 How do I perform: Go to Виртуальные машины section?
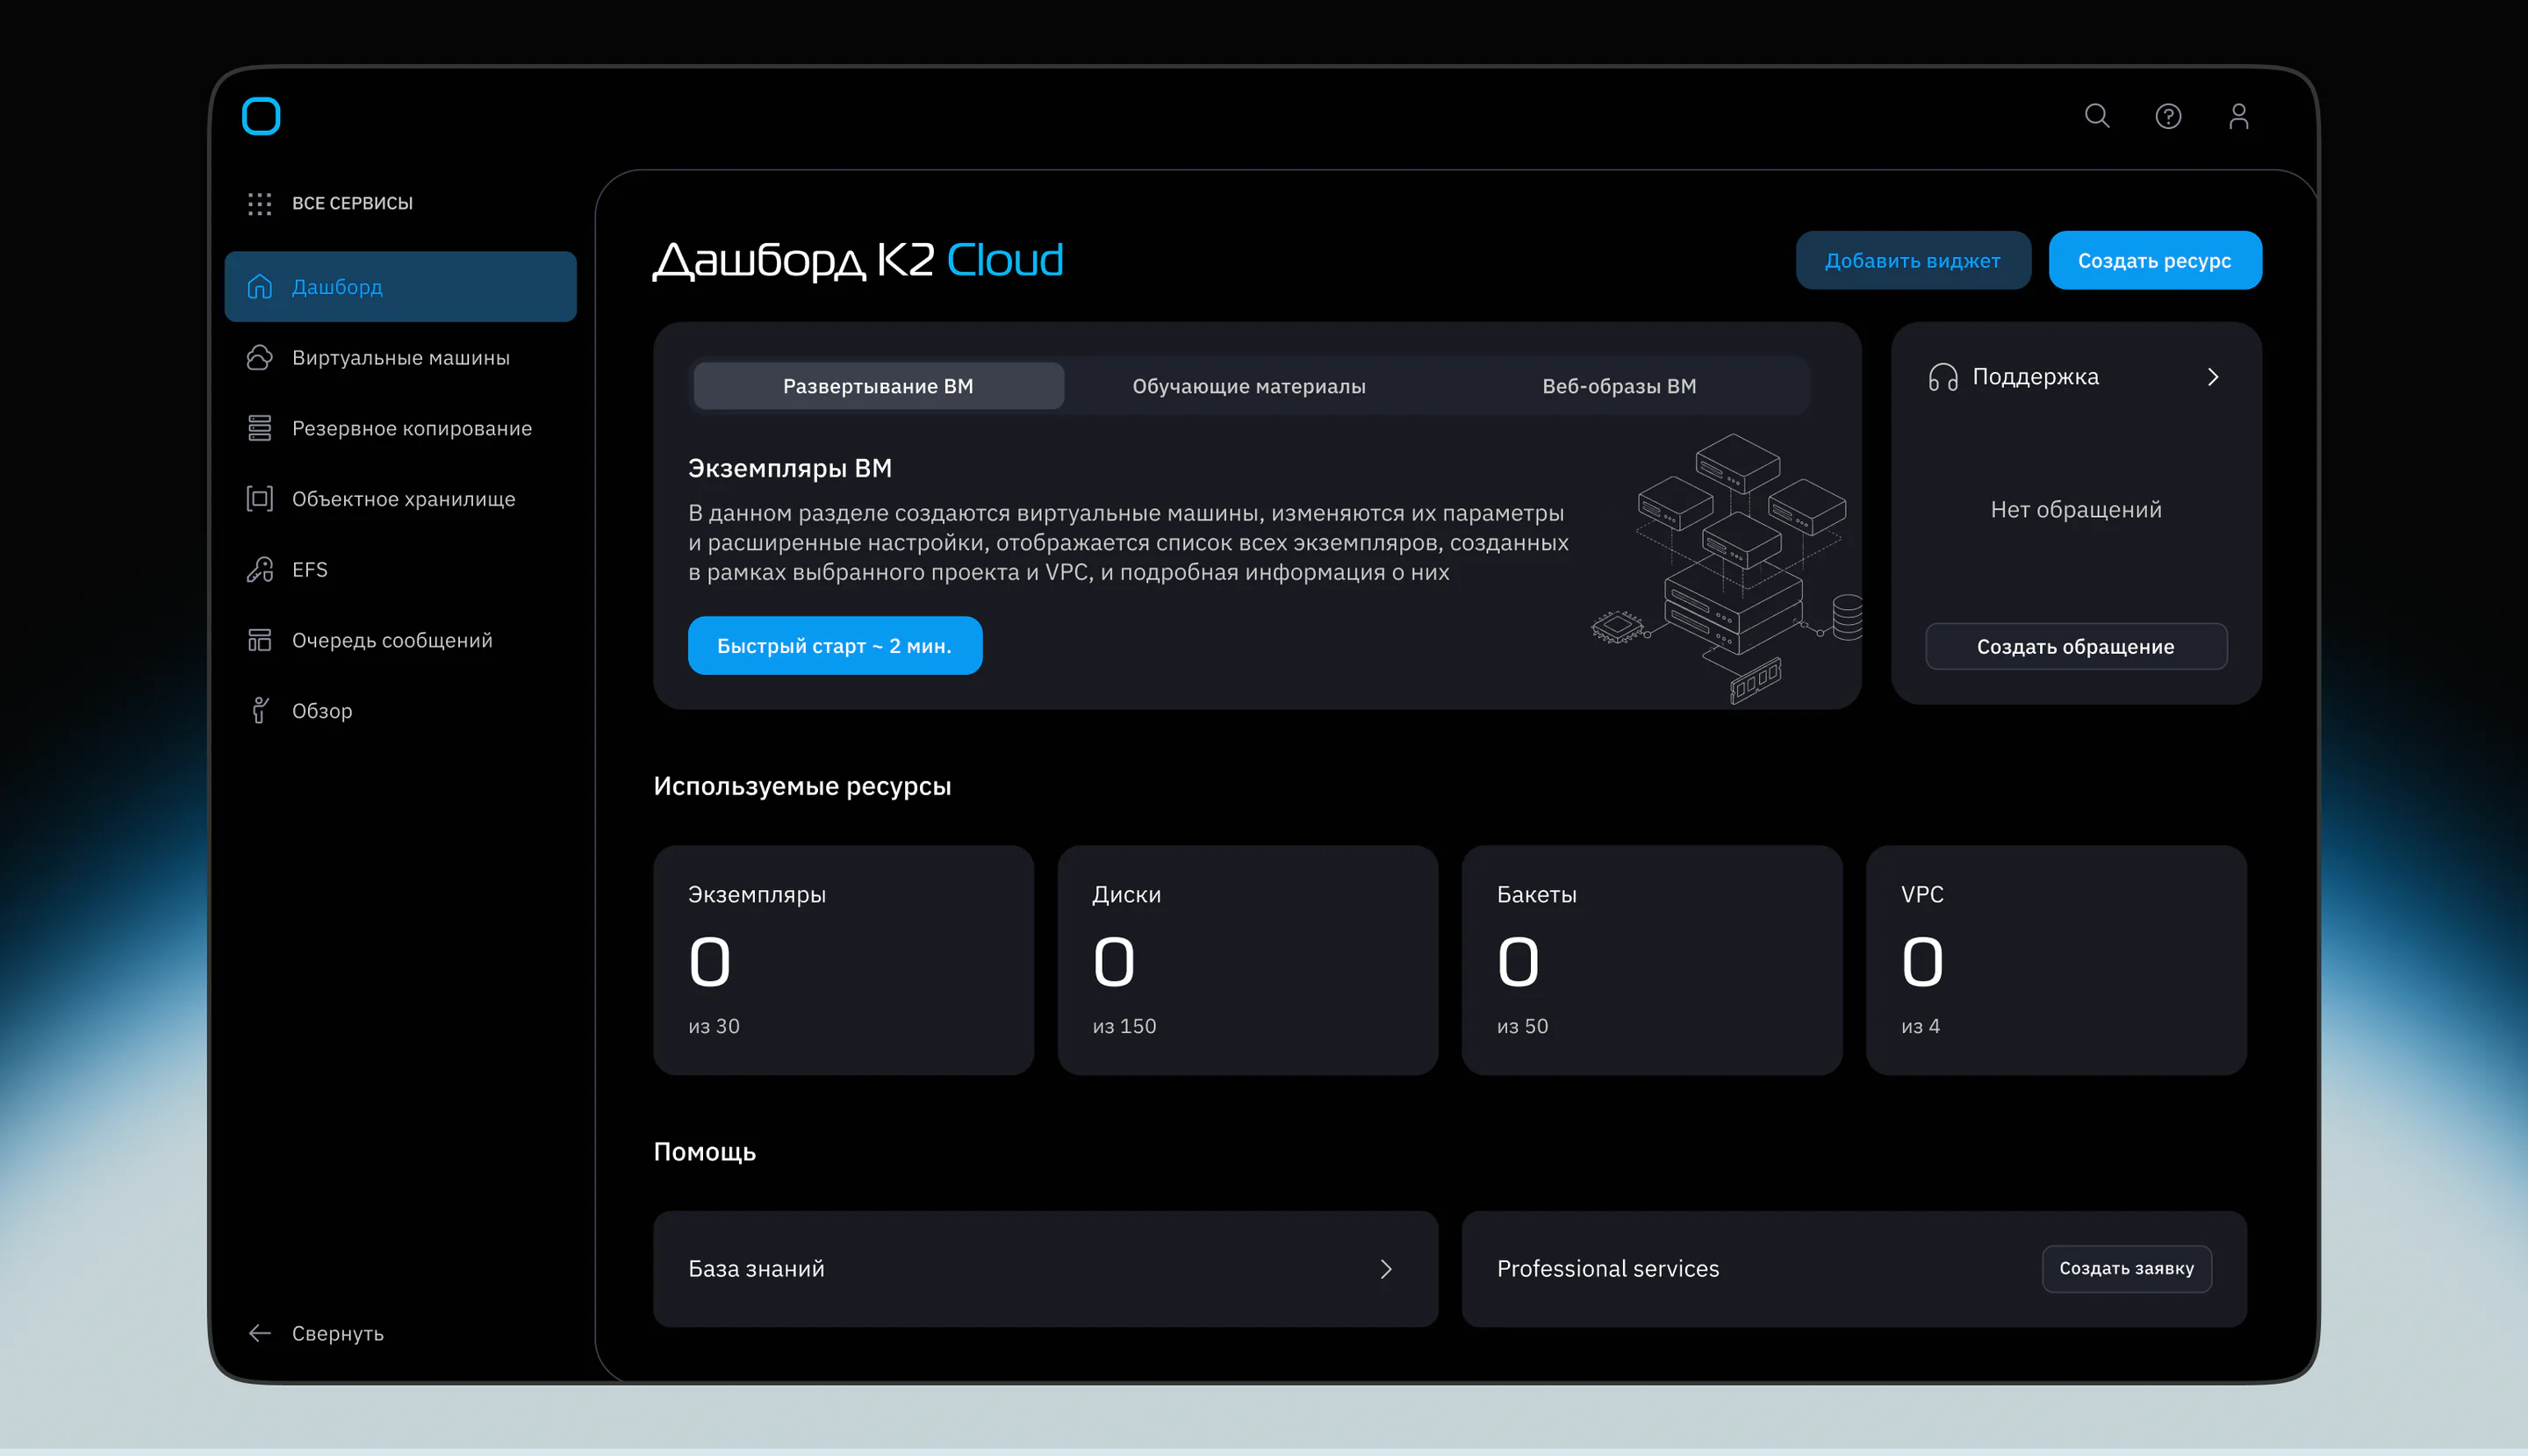click(400, 358)
